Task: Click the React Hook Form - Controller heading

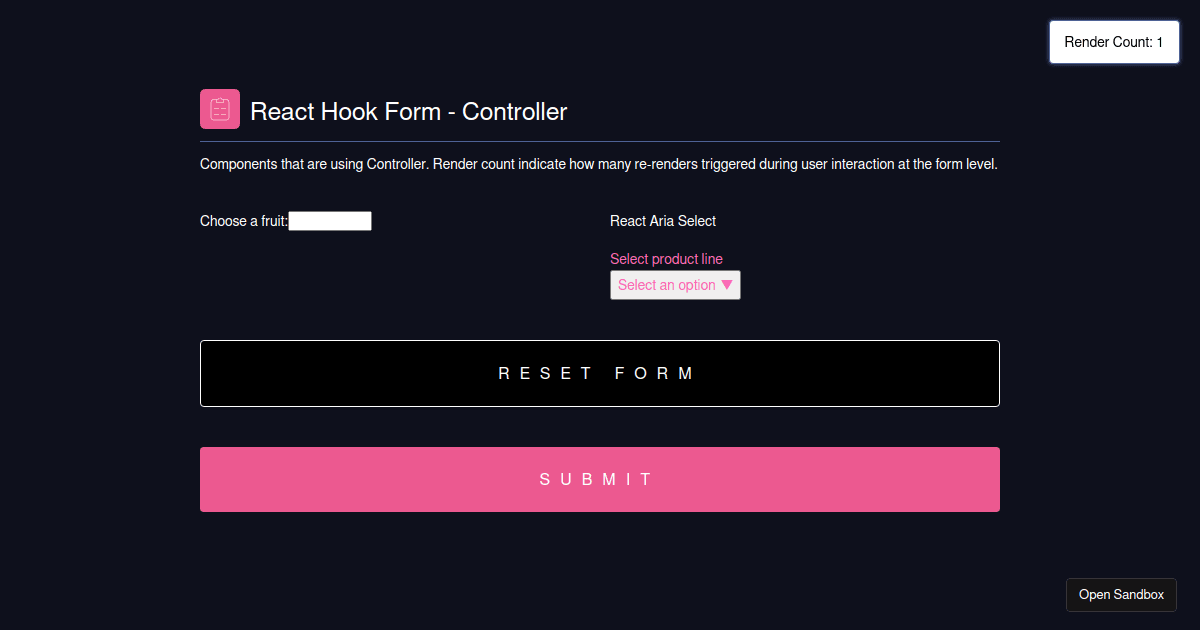Action: pyautogui.click(x=408, y=111)
